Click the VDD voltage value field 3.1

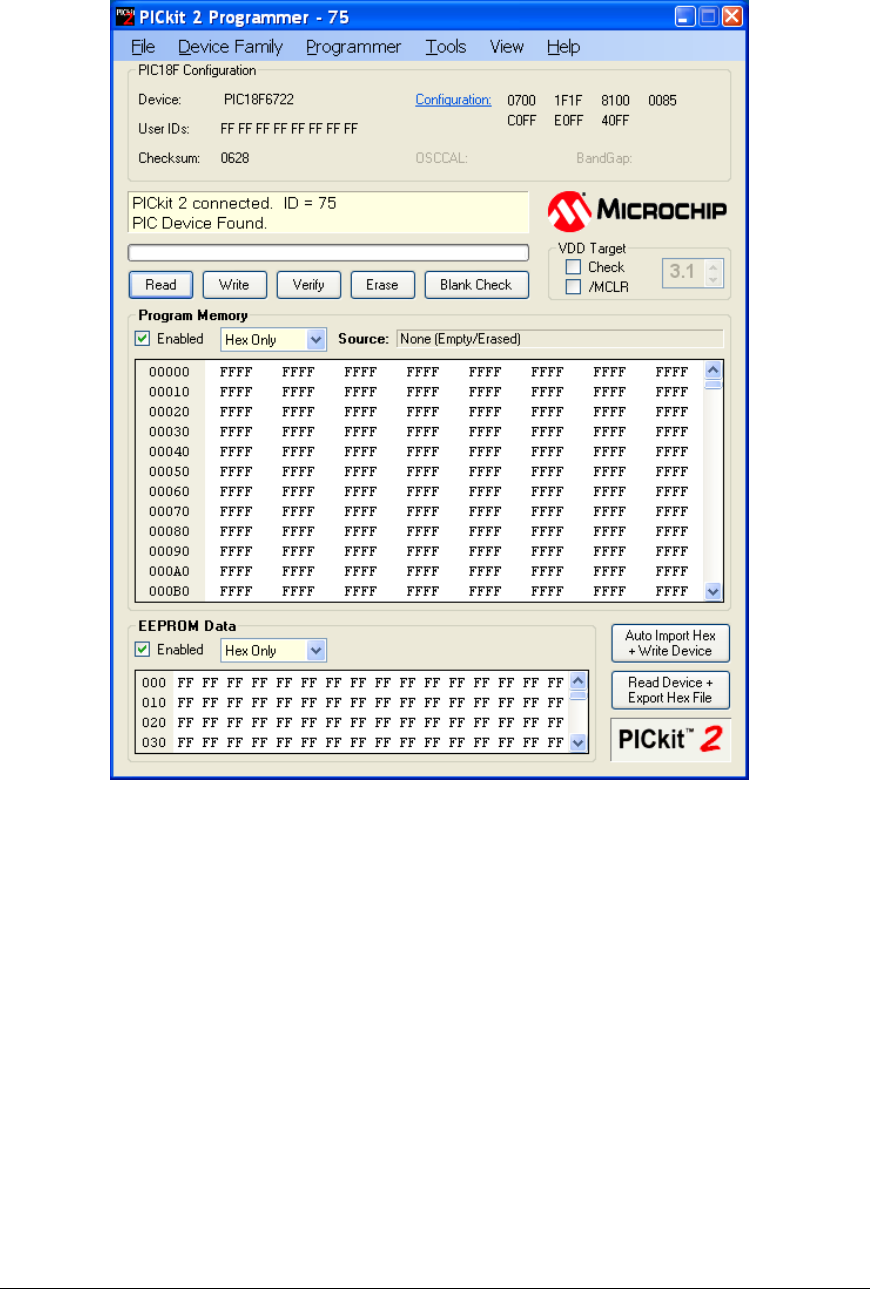pos(683,272)
